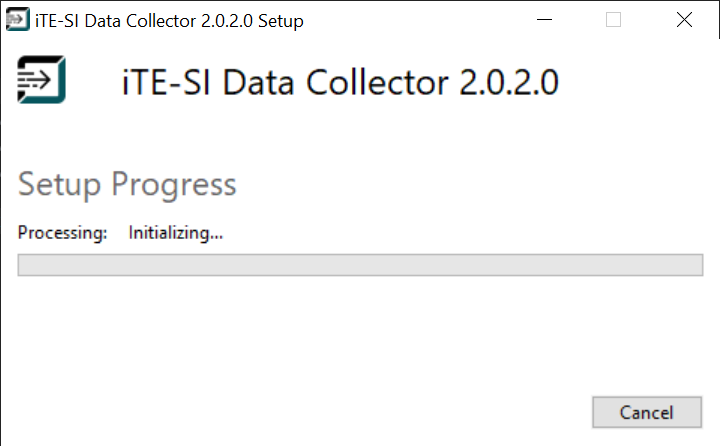Viewport: 720px width, 446px height.
Task: Click the setup progress bar
Action: [360, 264]
